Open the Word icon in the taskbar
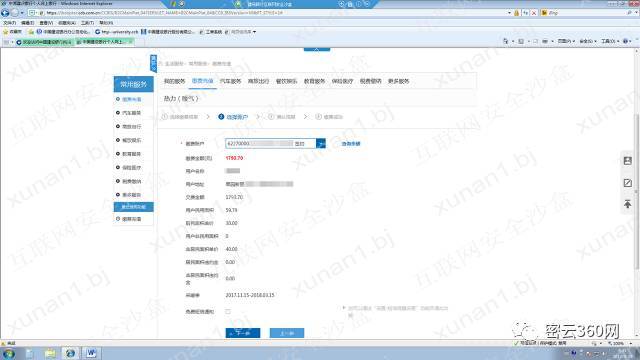The image size is (640, 360). (91, 353)
